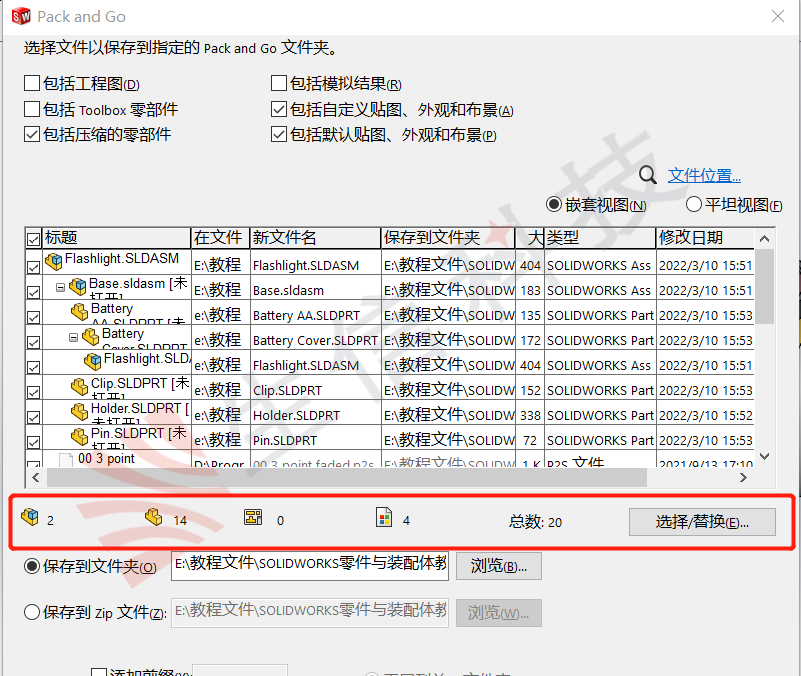Image resolution: width=801 pixels, height=676 pixels.
Task: Click the 标题 column header
Action: (116, 238)
